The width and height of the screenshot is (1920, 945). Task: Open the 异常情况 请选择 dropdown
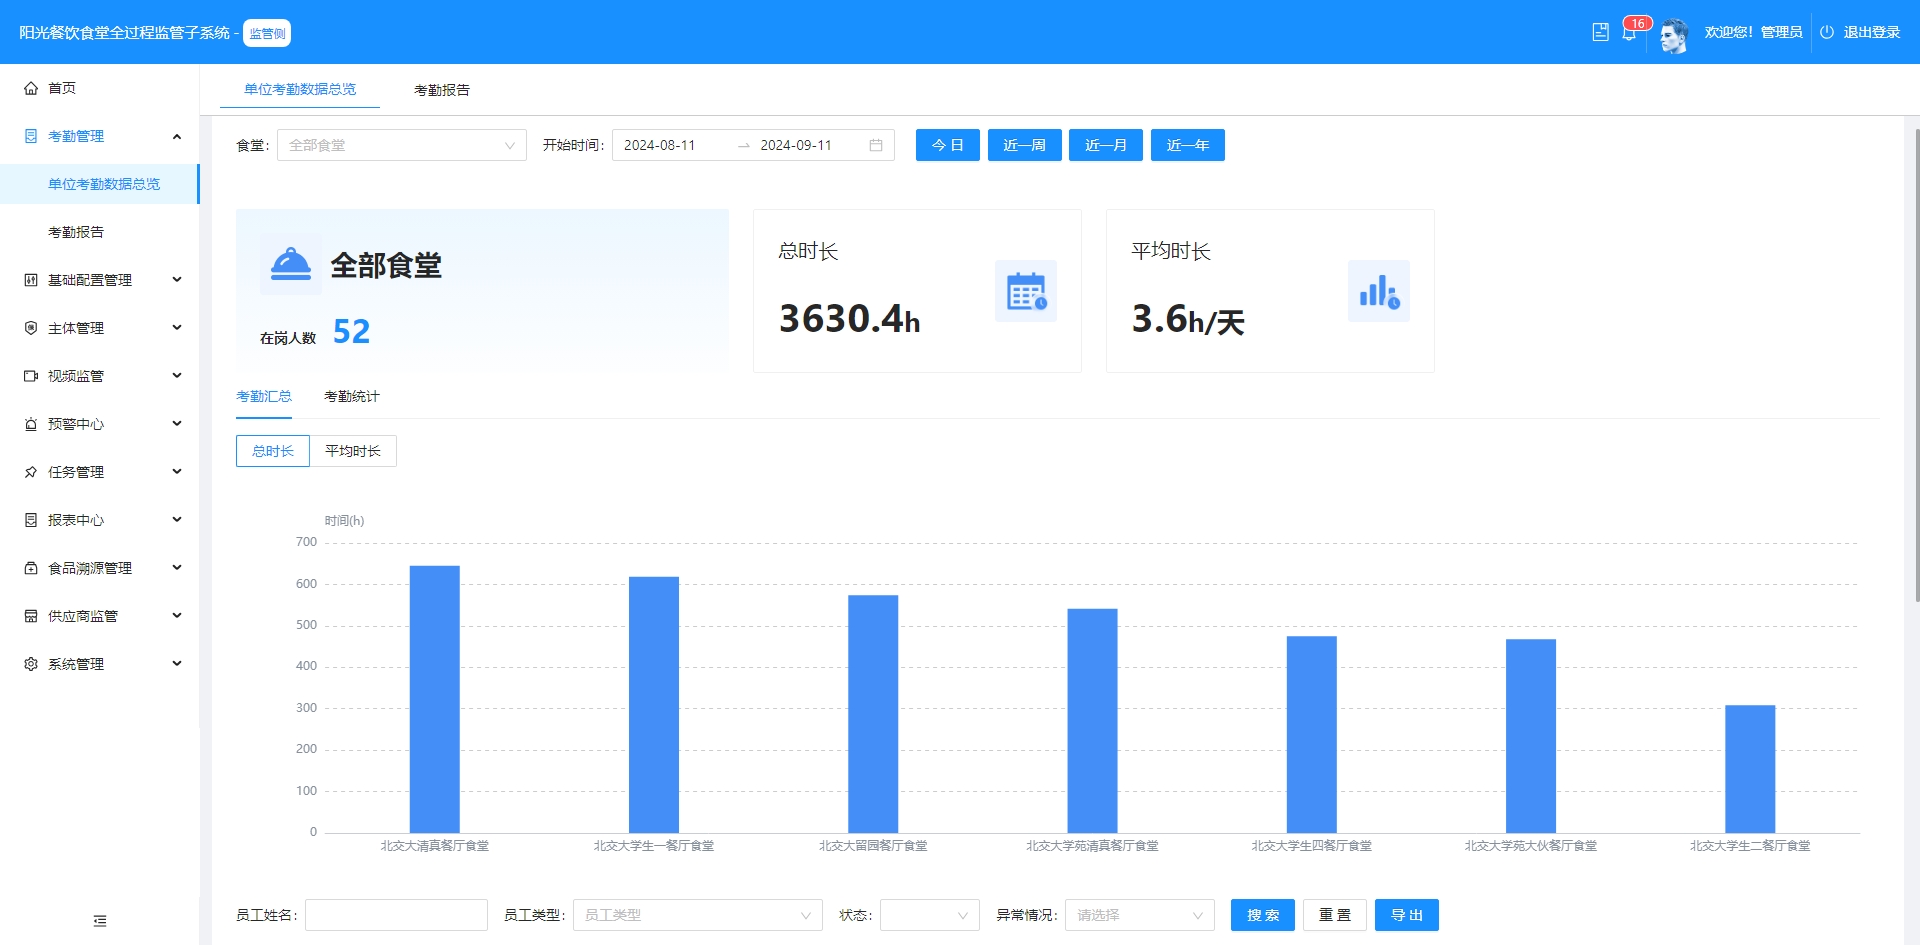click(x=1140, y=915)
